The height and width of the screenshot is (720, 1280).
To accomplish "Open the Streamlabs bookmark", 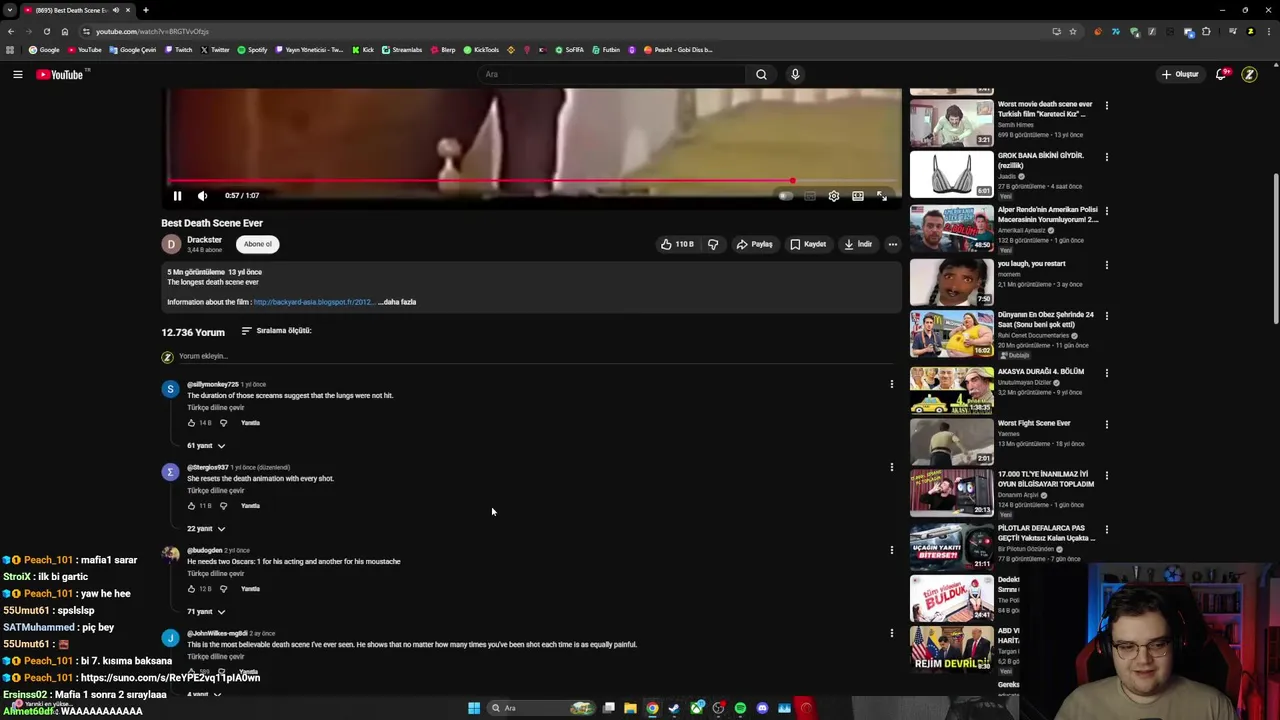I will 402,50.
